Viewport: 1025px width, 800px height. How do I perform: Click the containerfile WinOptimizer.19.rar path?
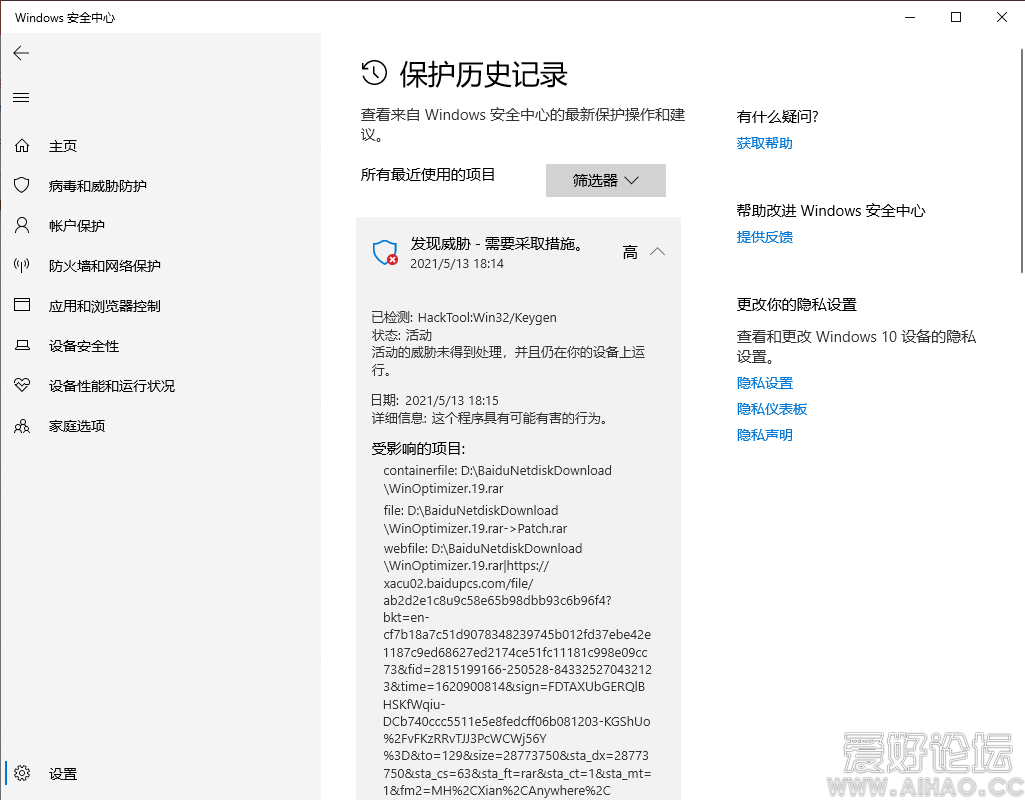tap(497, 480)
